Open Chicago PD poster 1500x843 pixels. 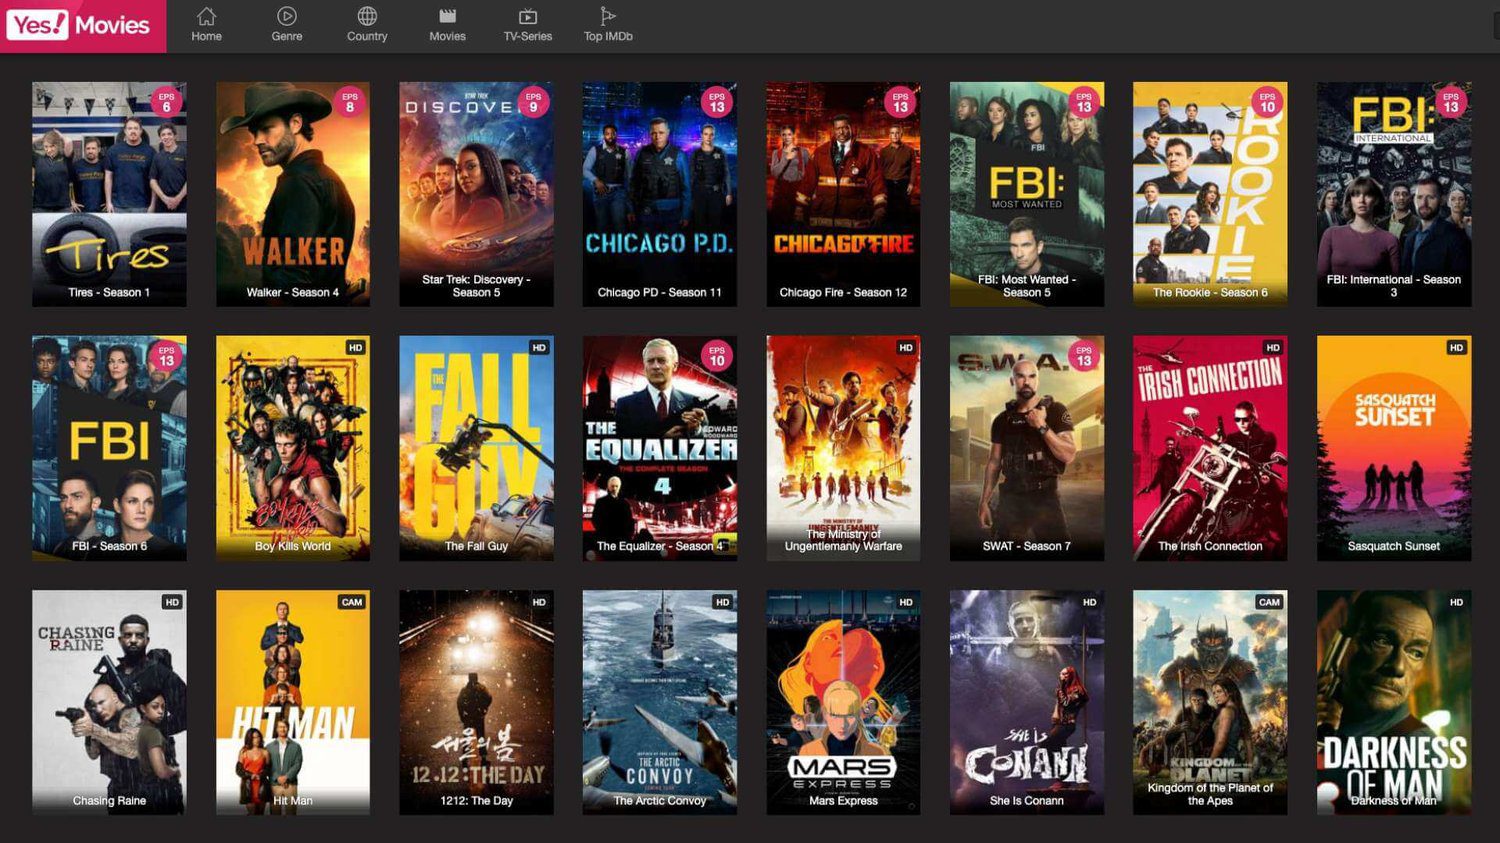click(x=660, y=194)
